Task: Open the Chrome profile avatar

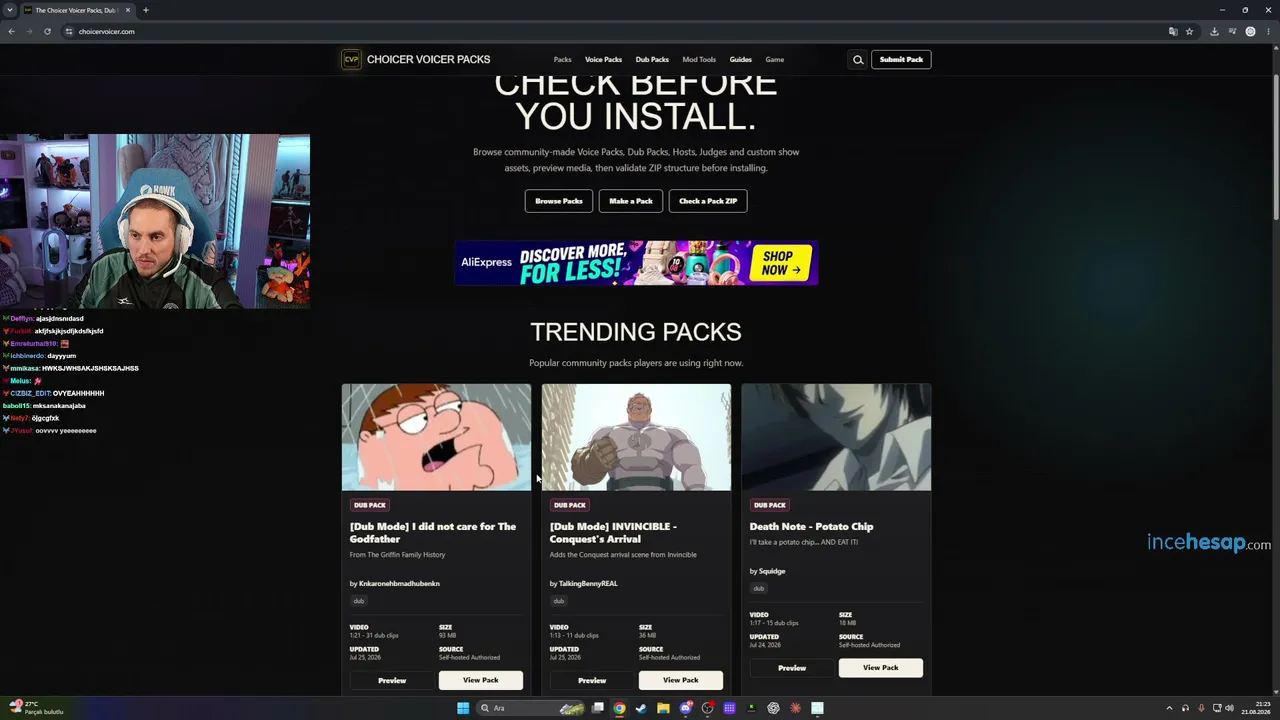Action: (1250, 31)
